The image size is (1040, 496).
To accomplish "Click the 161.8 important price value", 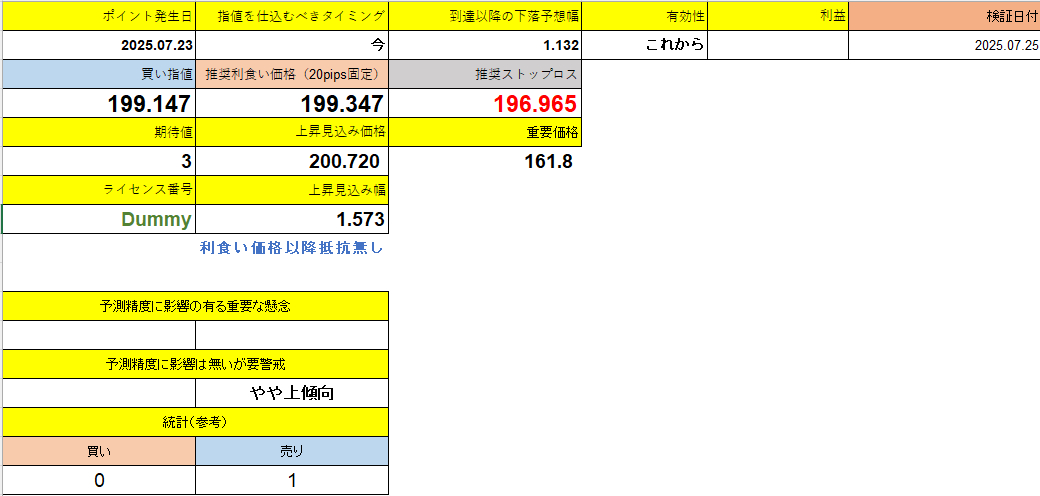I will pyautogui.click(x=548, y=161).
